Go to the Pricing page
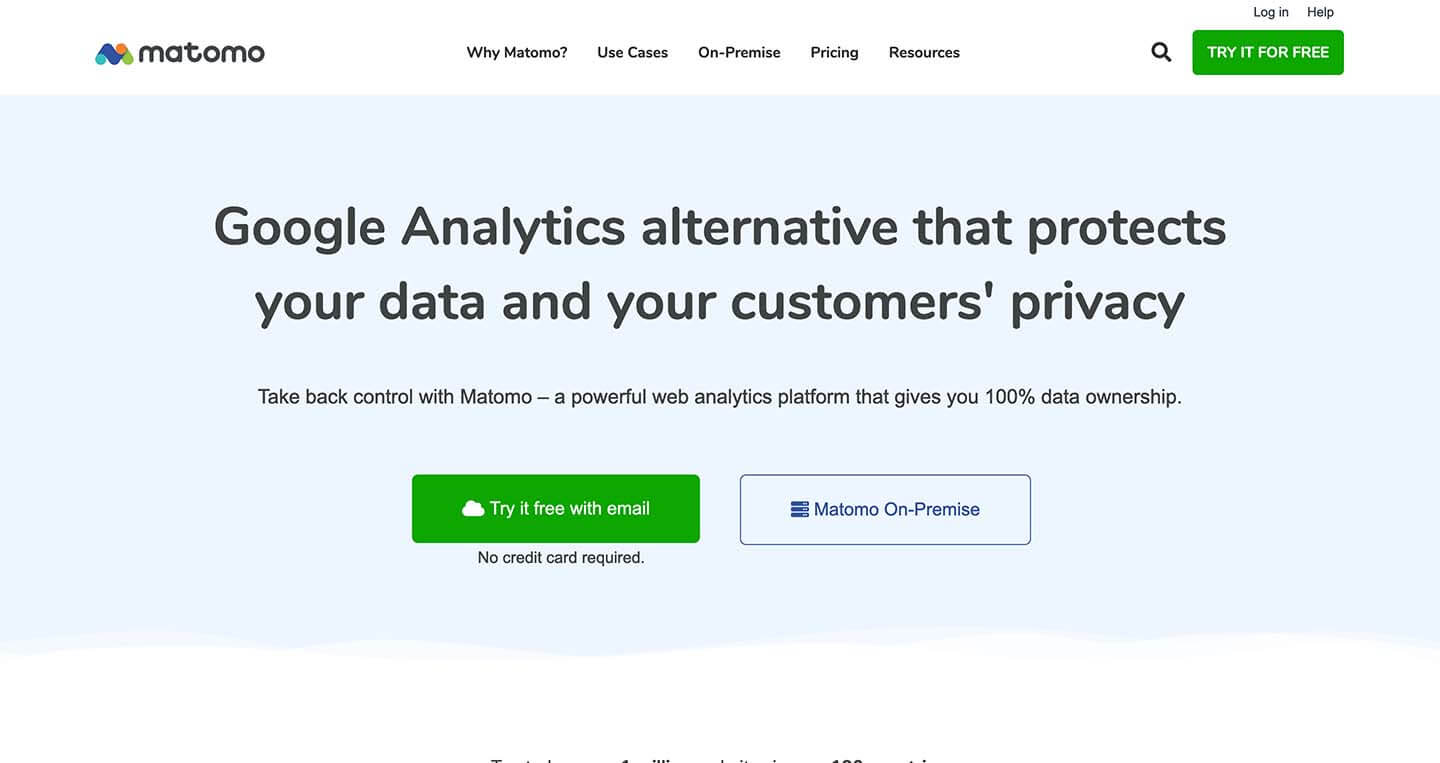The image size is (1440, 763). 834,52
